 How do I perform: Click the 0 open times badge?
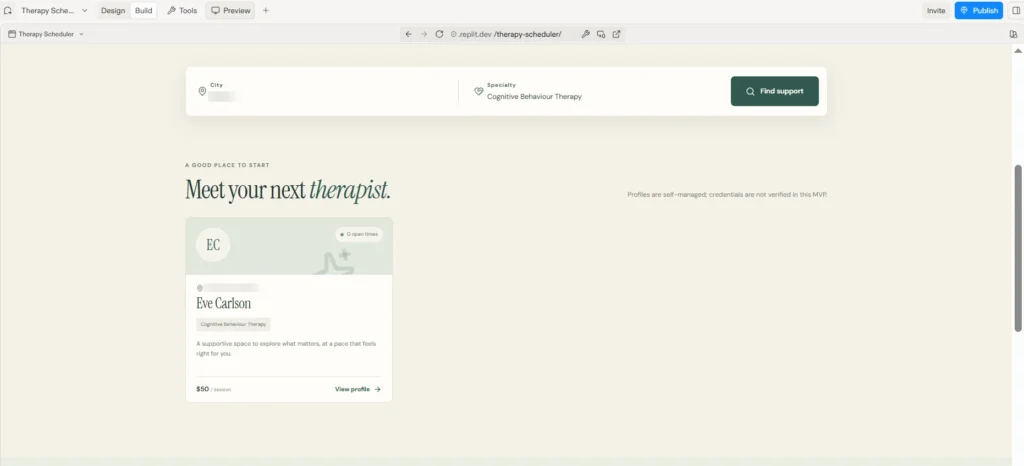(359, 234)
